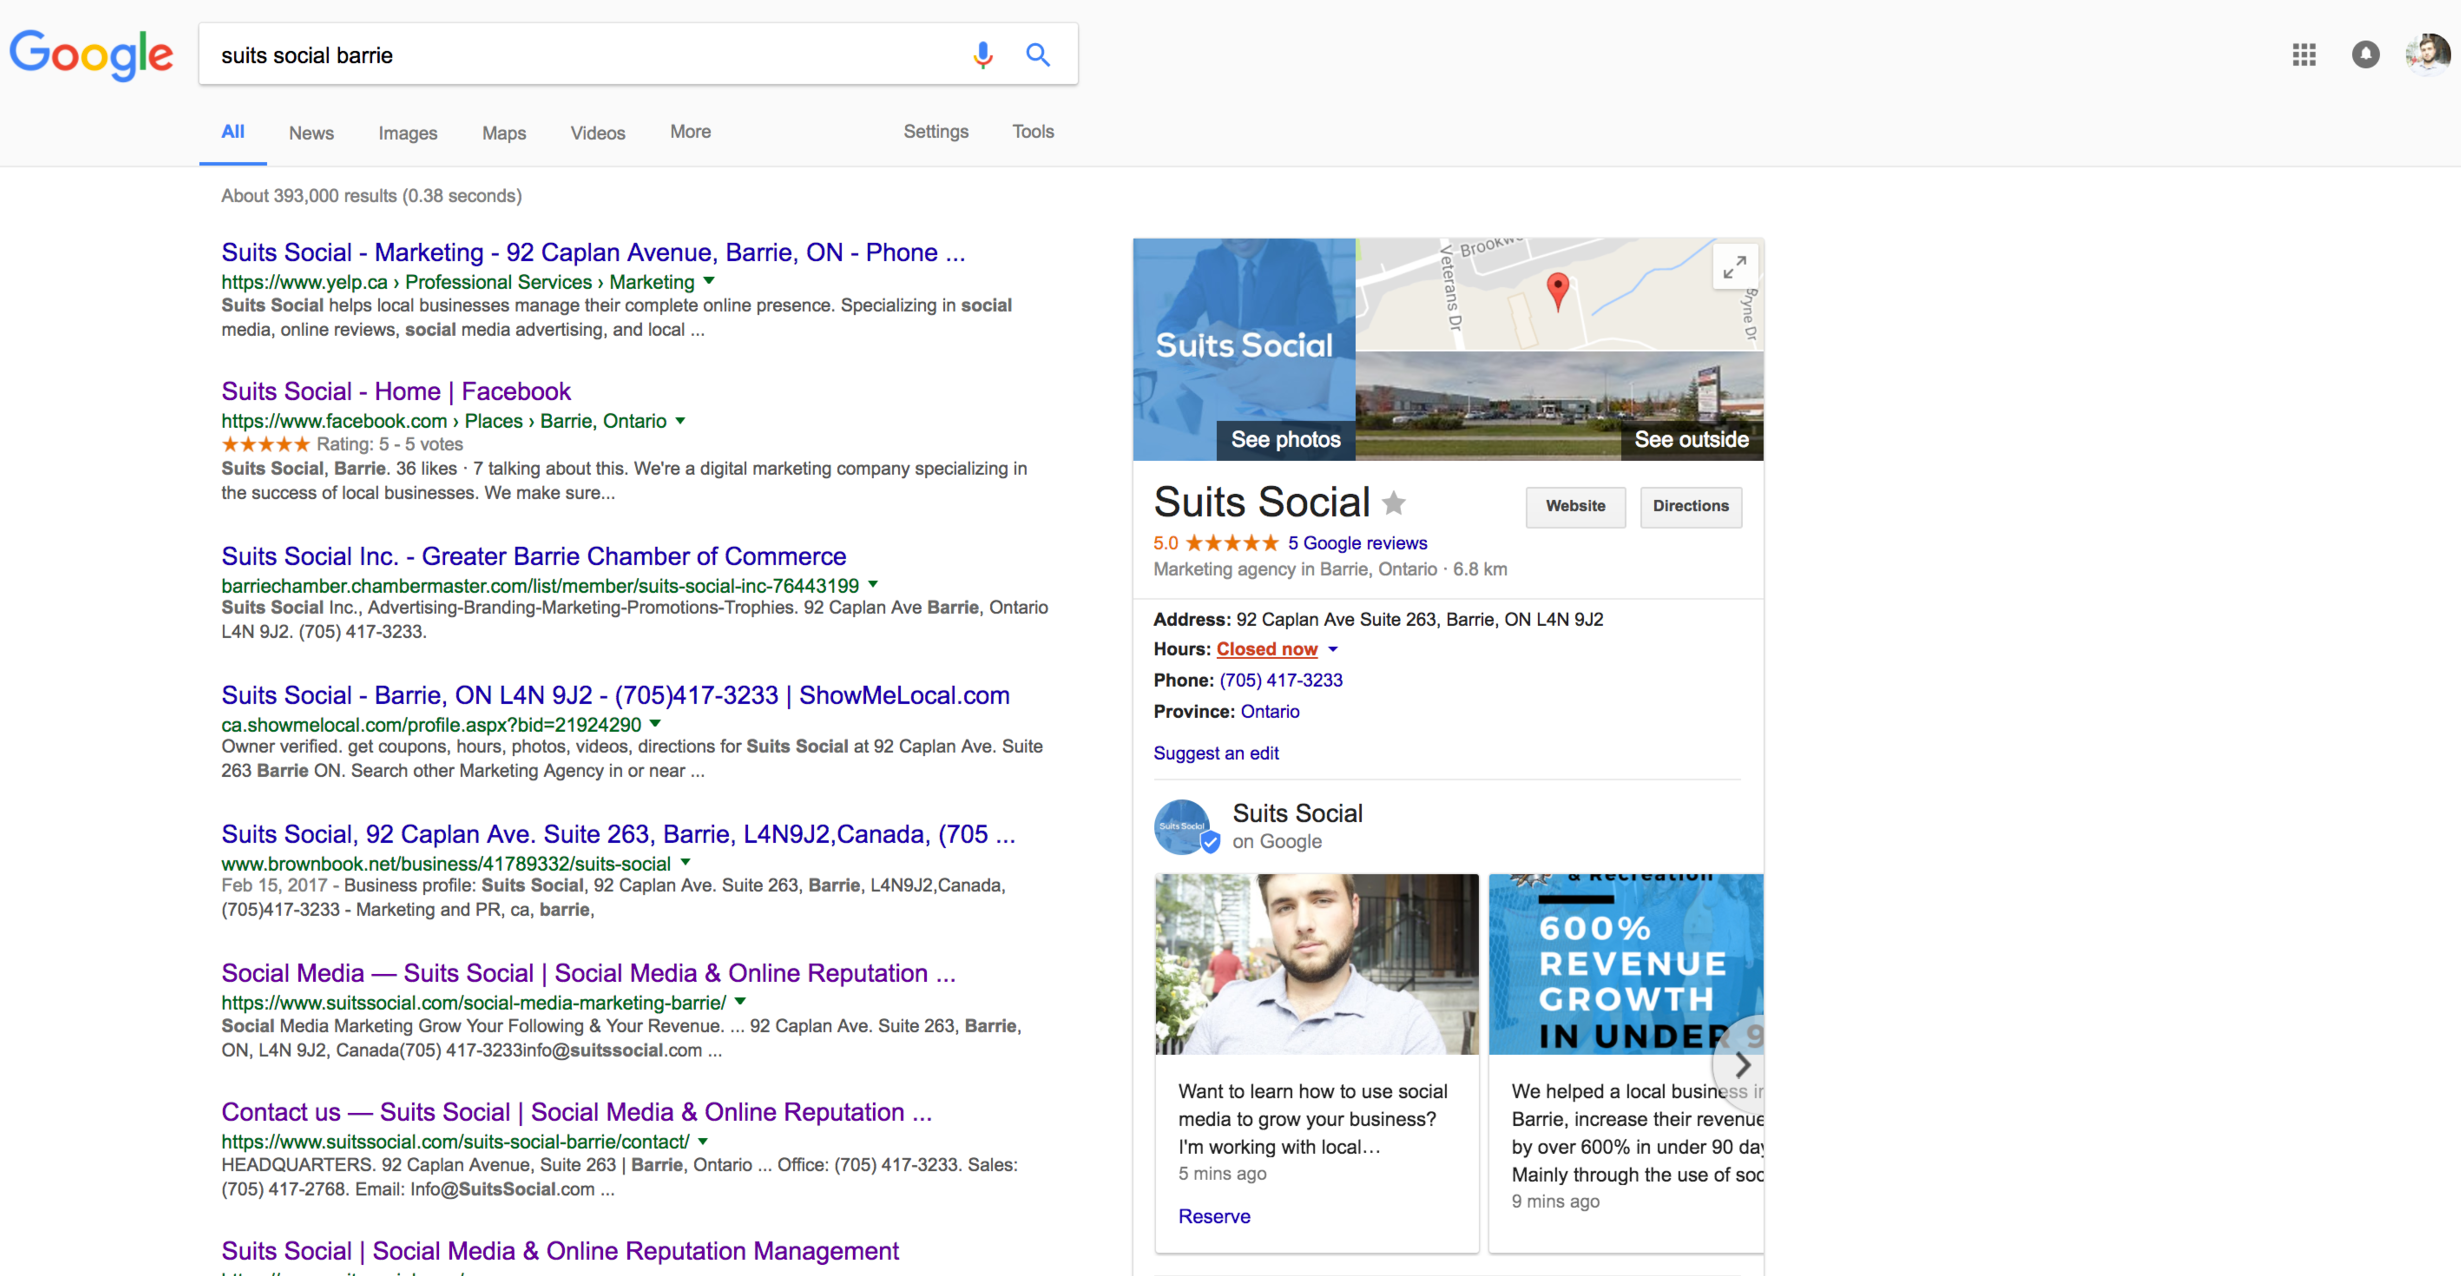Switch to the News tab
The image size is (2461, 1276).
coord(311,133)
